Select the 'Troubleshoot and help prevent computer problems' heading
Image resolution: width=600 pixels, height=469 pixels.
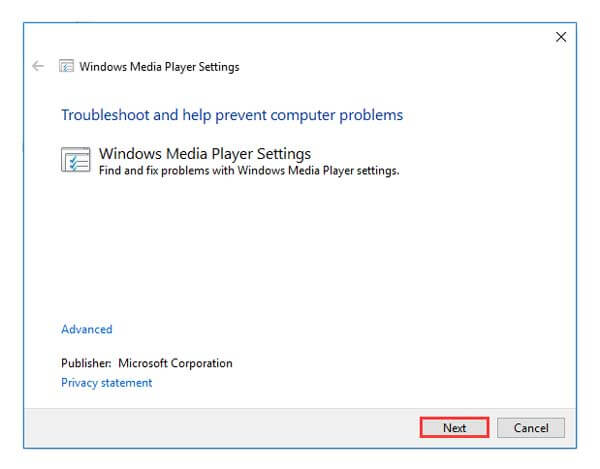coord(232,115)
